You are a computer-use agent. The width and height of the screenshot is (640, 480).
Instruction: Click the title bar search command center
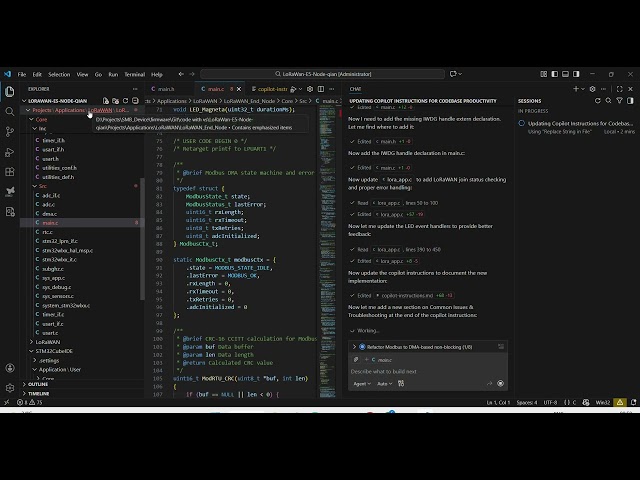[x=322, y=74]
